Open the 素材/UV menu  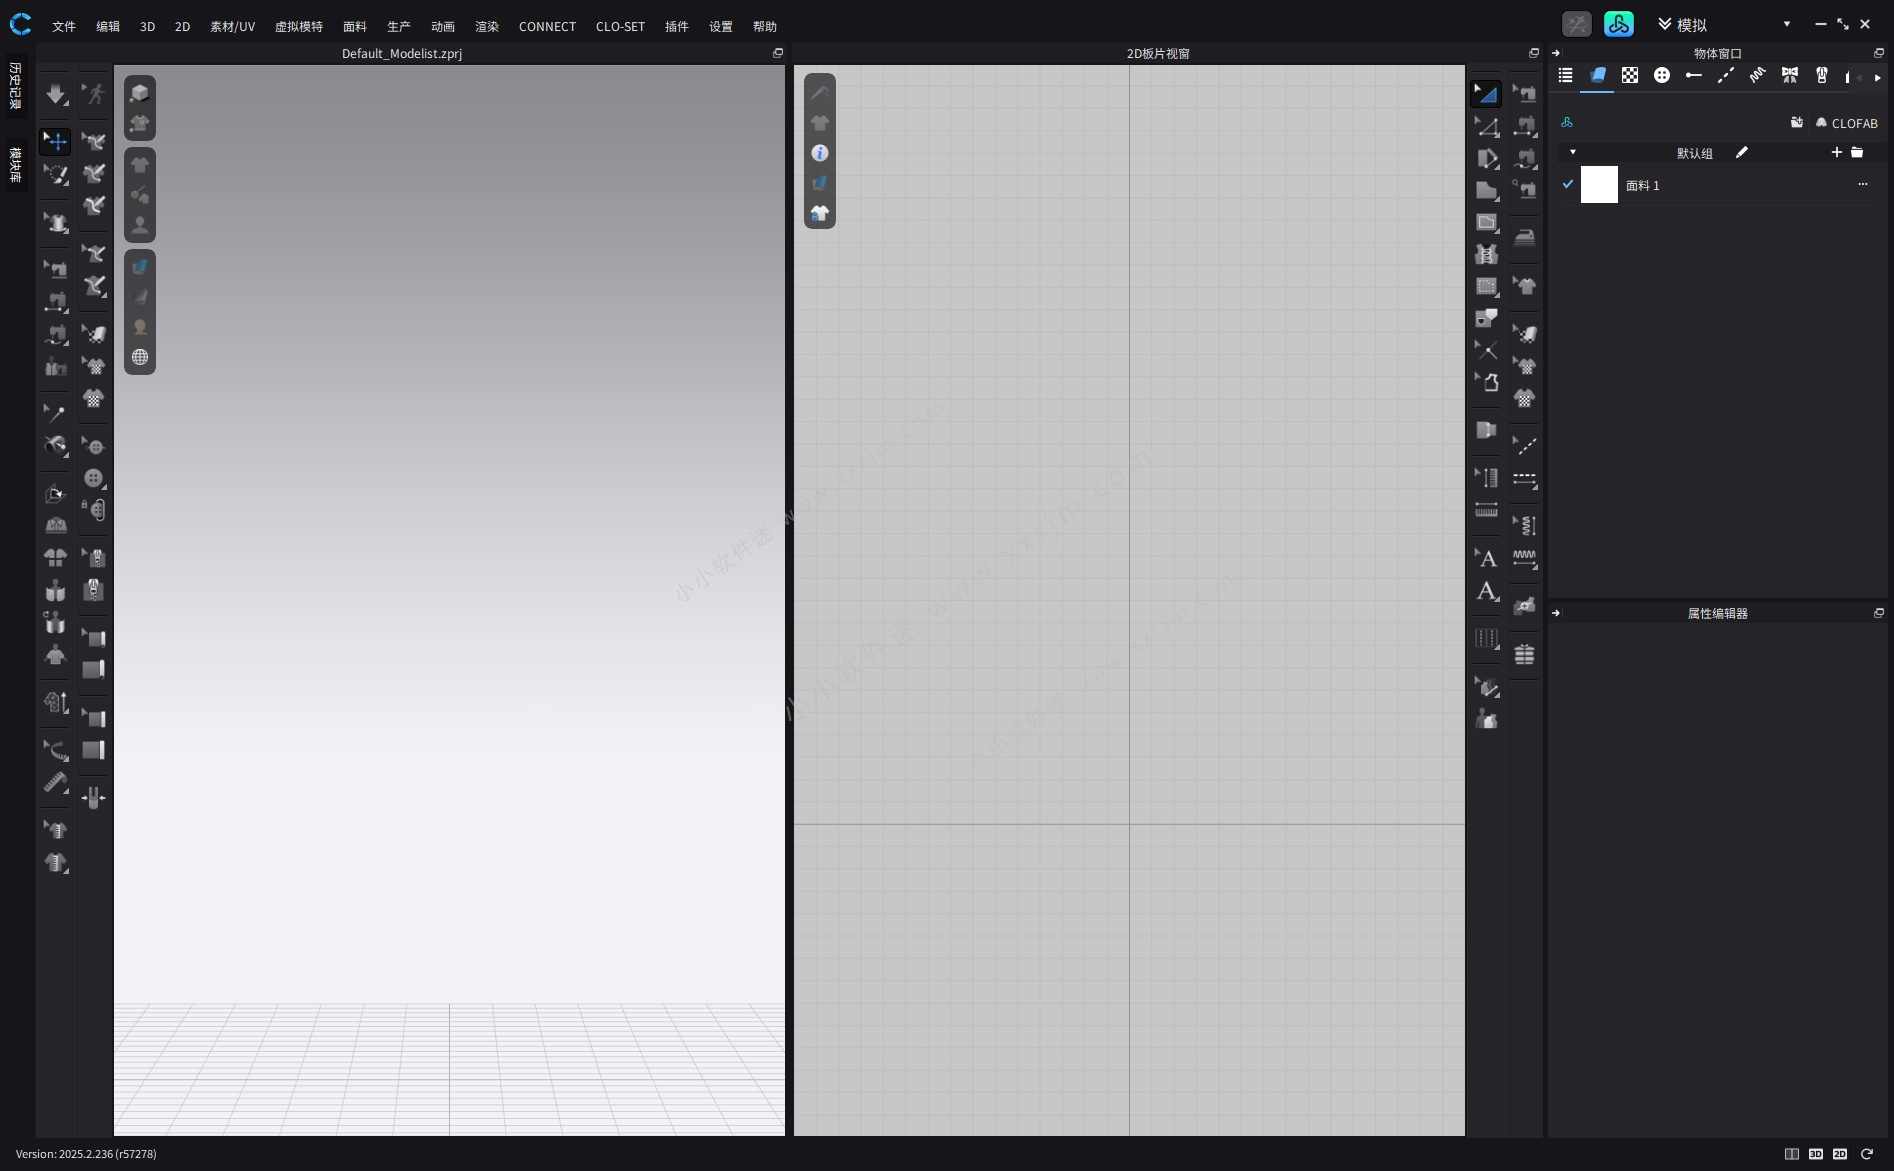(232, 26)
